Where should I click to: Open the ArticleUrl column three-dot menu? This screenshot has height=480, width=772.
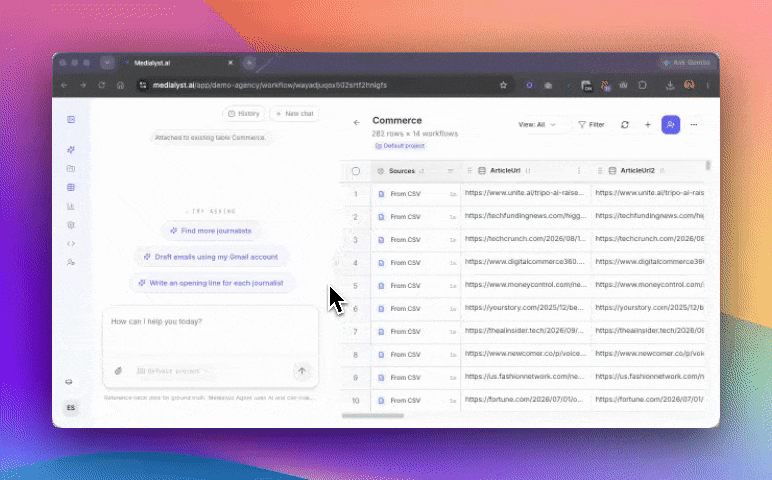(579, 170)
